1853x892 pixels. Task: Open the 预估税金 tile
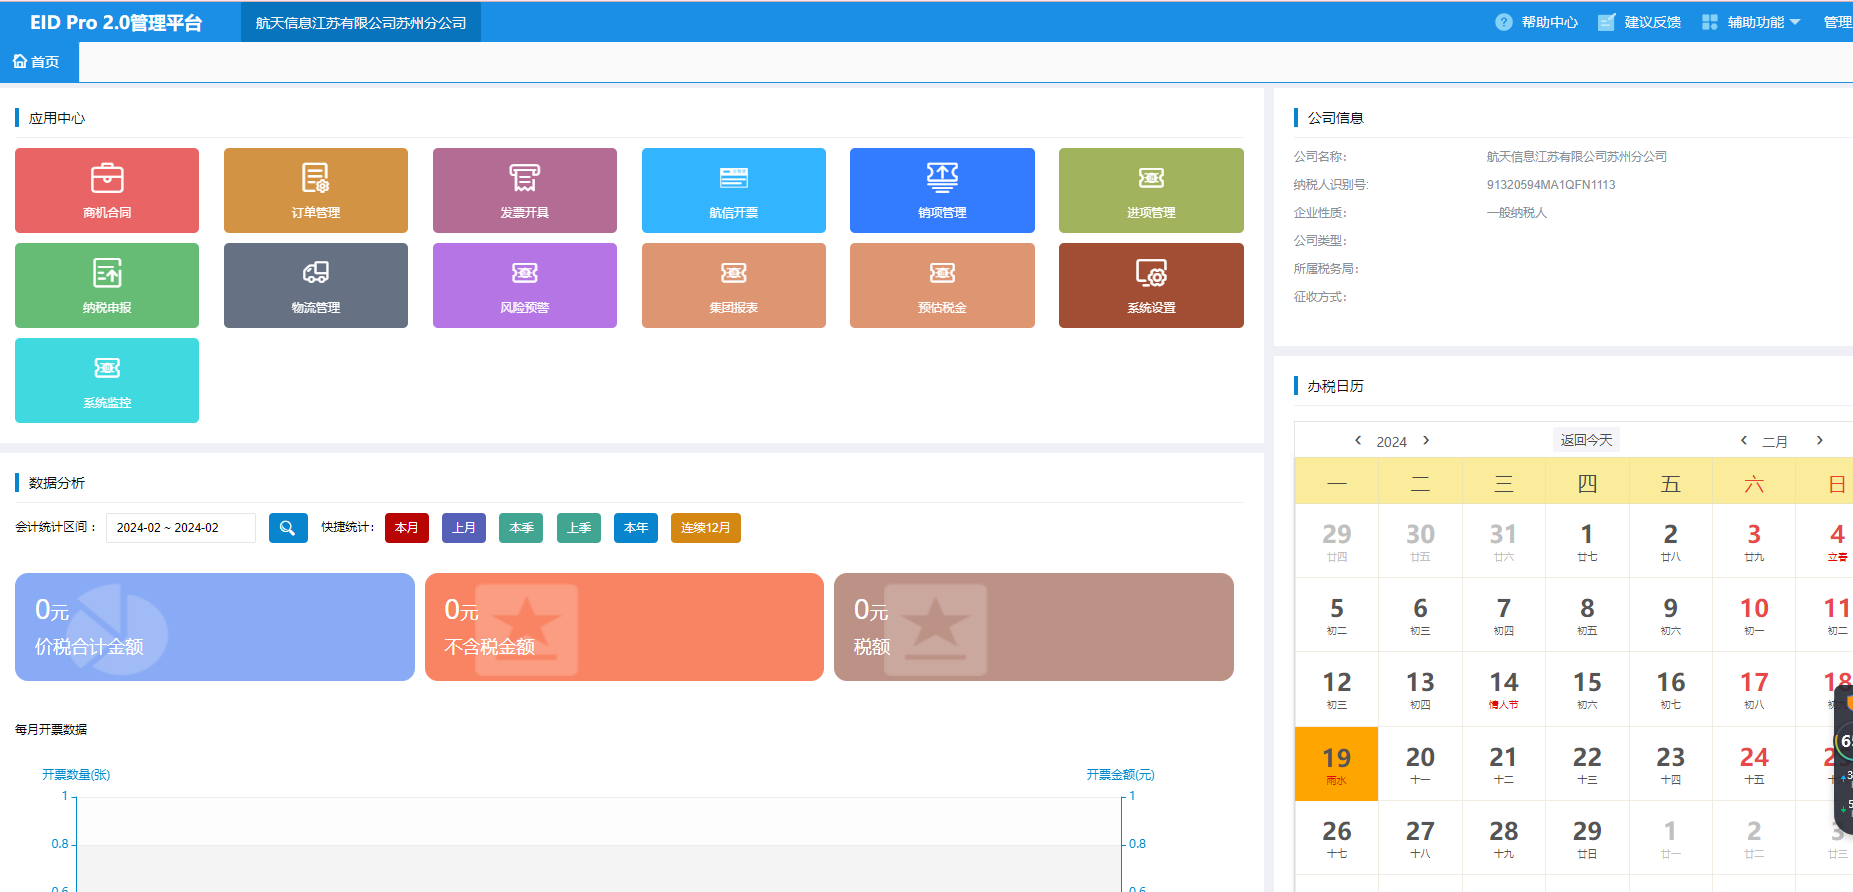942,285
